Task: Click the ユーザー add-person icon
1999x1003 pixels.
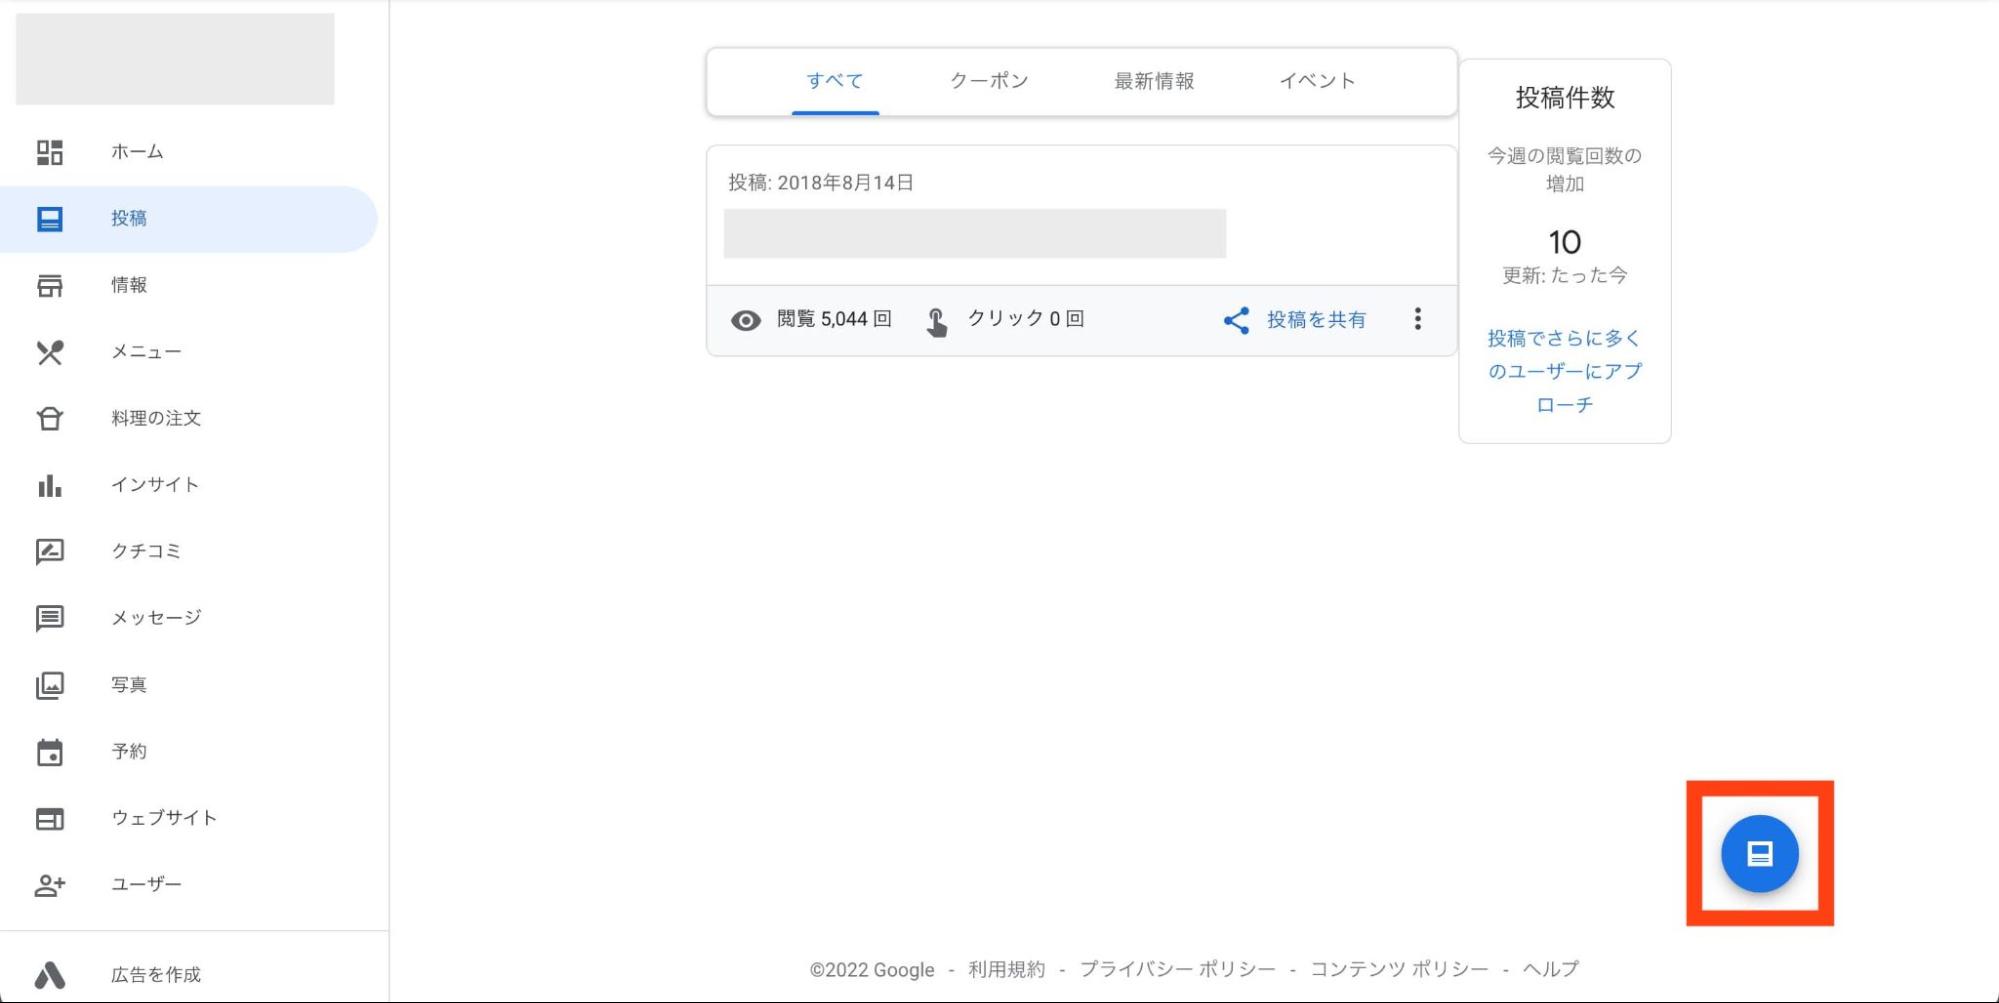Action: (x=50, y=885)
